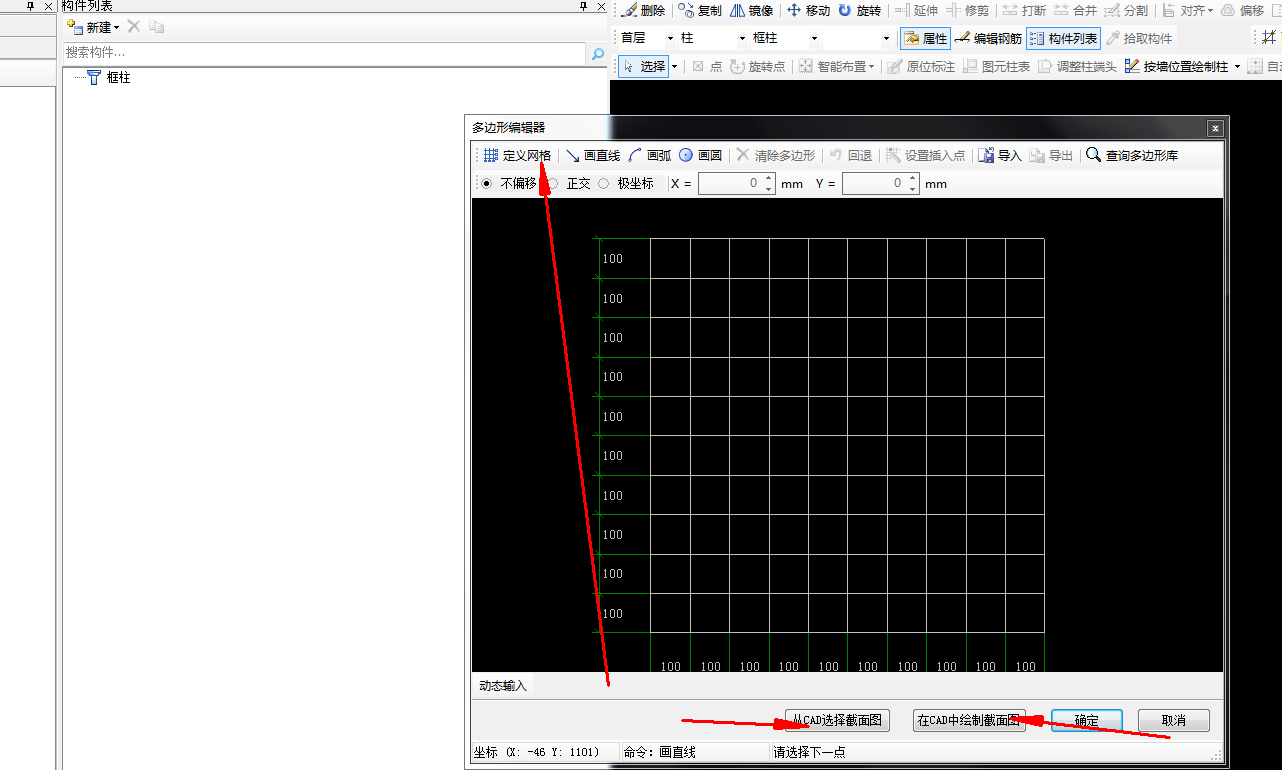The image size is (1282, 770).
Task: Click the 分割 split tool
Action: pos(1126,11)
